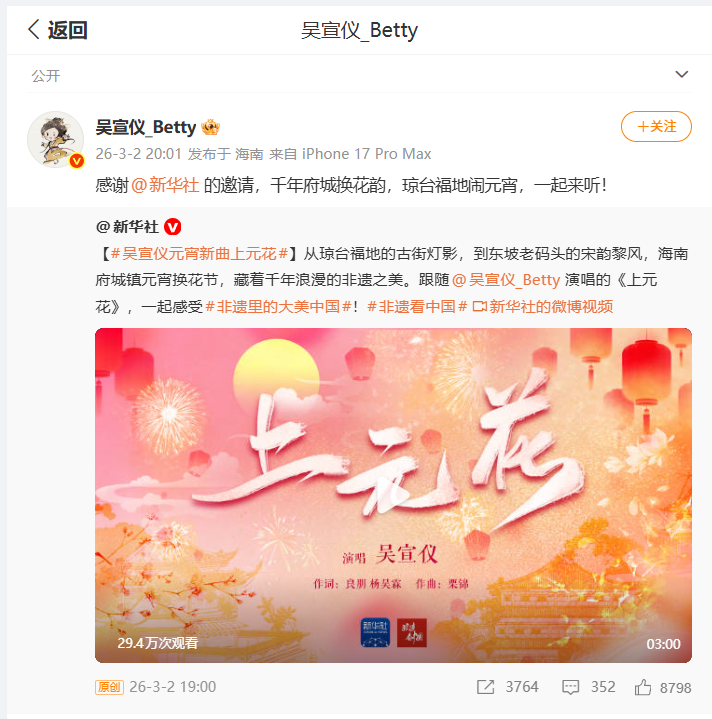Like the post with thumbs-up icon
This screenshot has width=712, height=719.
point(643,687)
